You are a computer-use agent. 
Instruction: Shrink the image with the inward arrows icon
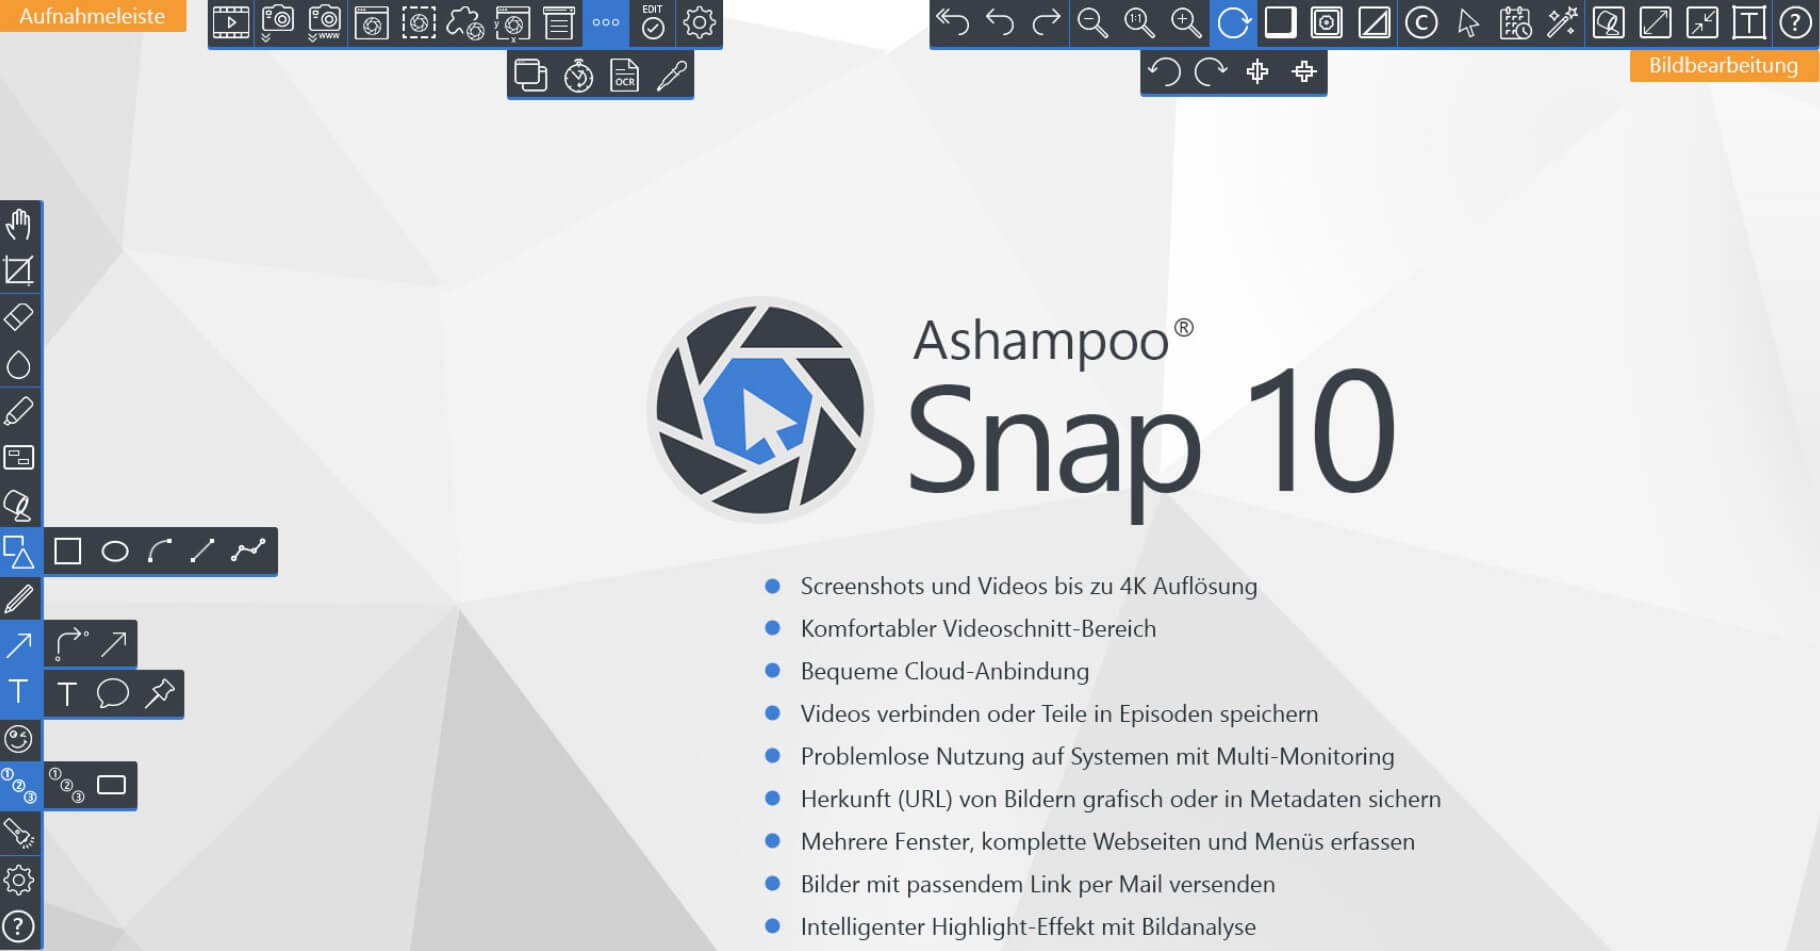1702,22
